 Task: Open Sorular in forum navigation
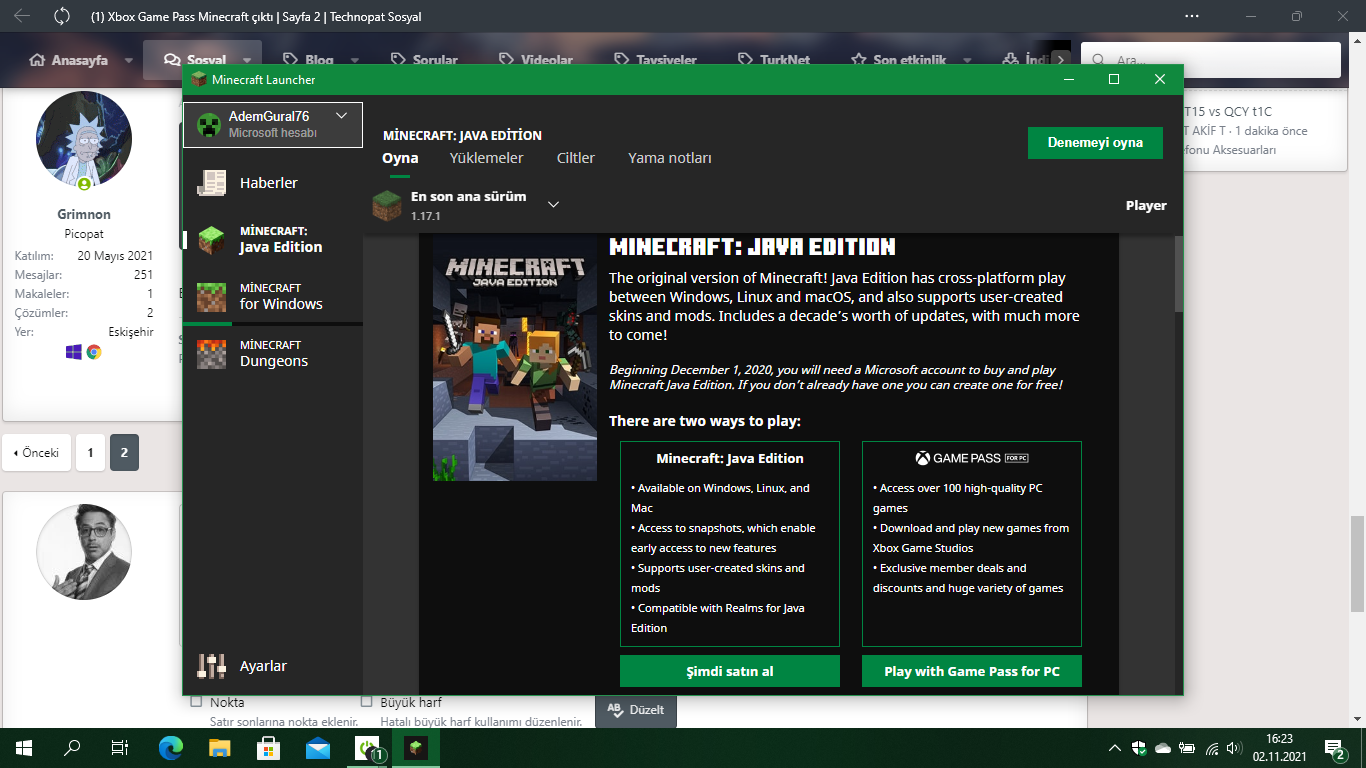point(424,60)
